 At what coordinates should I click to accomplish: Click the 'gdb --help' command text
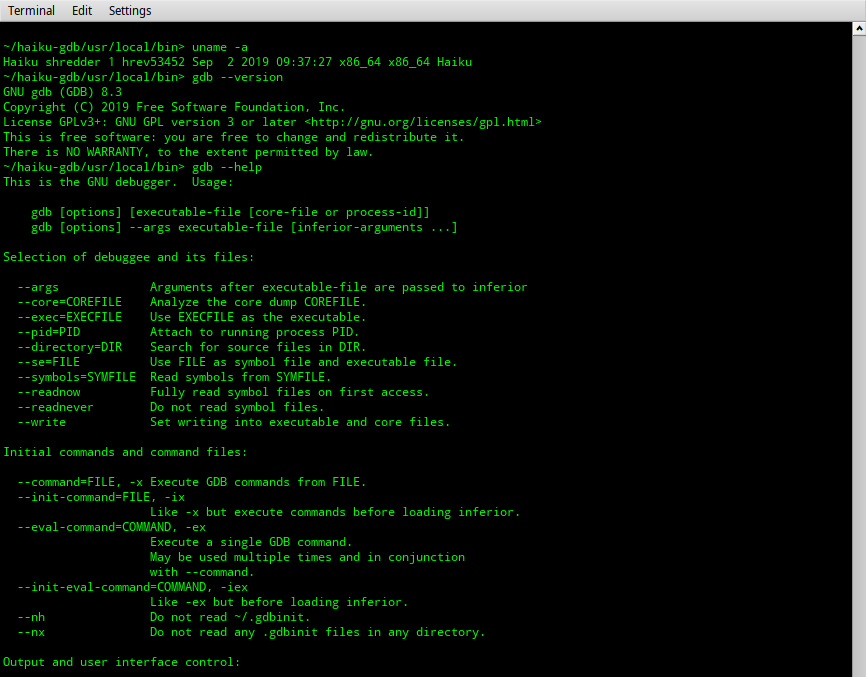[227, 167]
